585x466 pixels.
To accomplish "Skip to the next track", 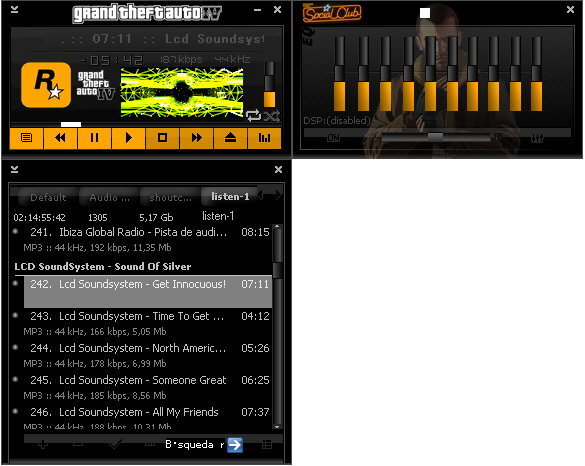I will (x=197, y=138).
